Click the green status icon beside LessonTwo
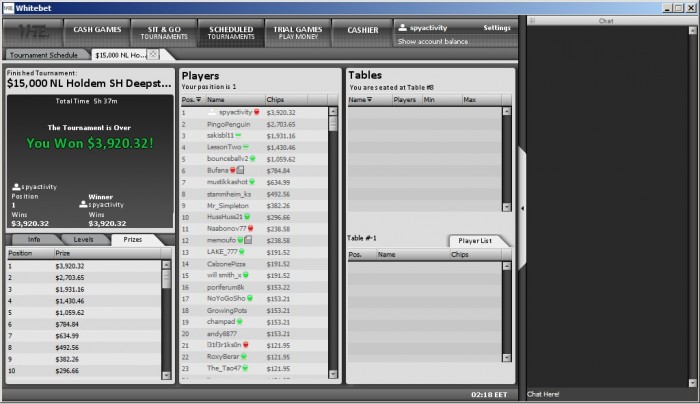Image resolution: width=700 pixels, height=404 pixels. [x=246, y=147]
